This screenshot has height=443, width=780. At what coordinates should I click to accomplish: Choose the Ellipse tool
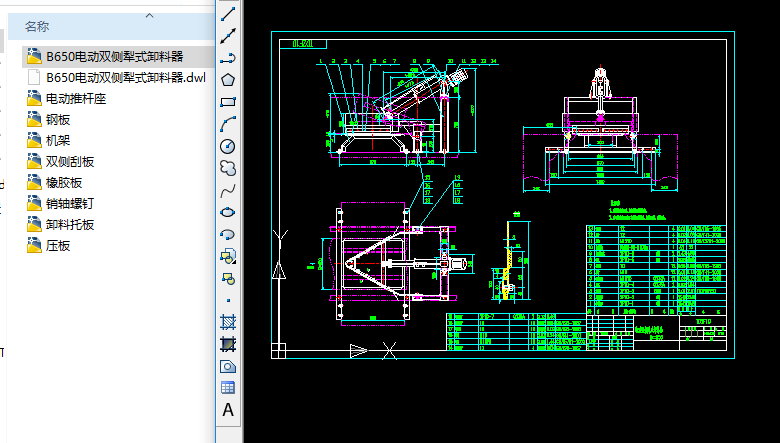[x=228, y=211]
